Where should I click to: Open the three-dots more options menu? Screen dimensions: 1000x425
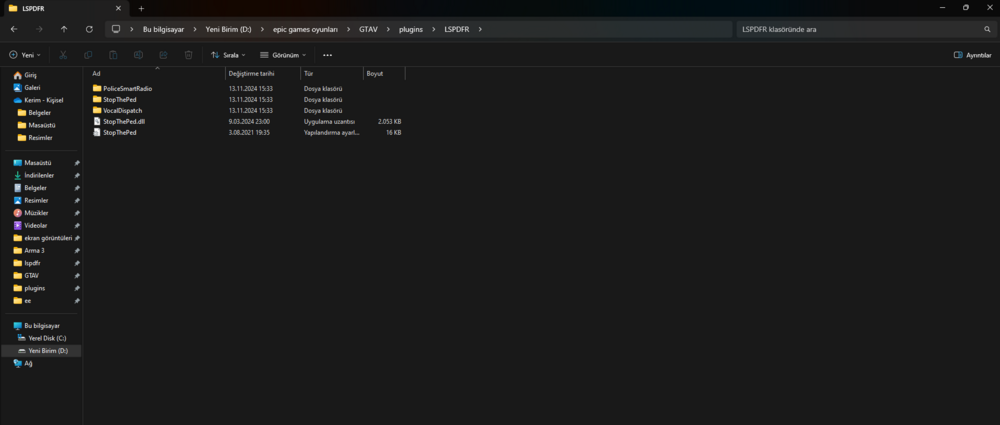tap(327, 55)
